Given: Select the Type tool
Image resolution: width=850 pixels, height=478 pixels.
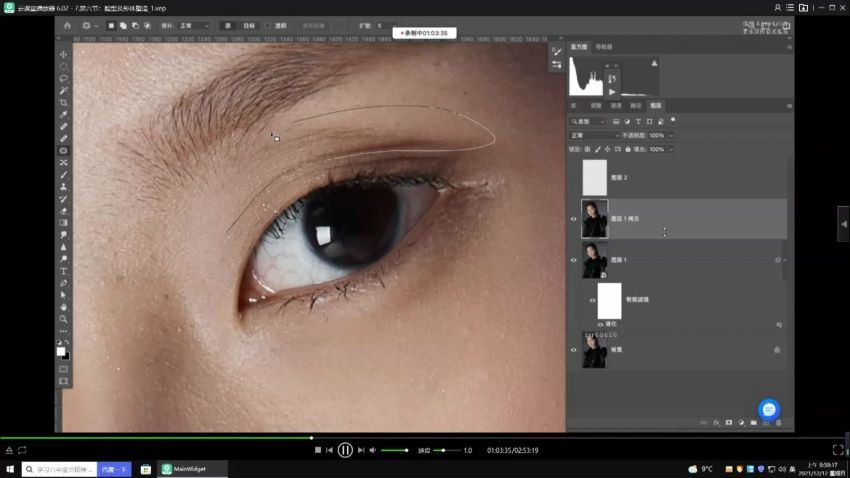Looking at the screenshot, I should pos(63,271).
